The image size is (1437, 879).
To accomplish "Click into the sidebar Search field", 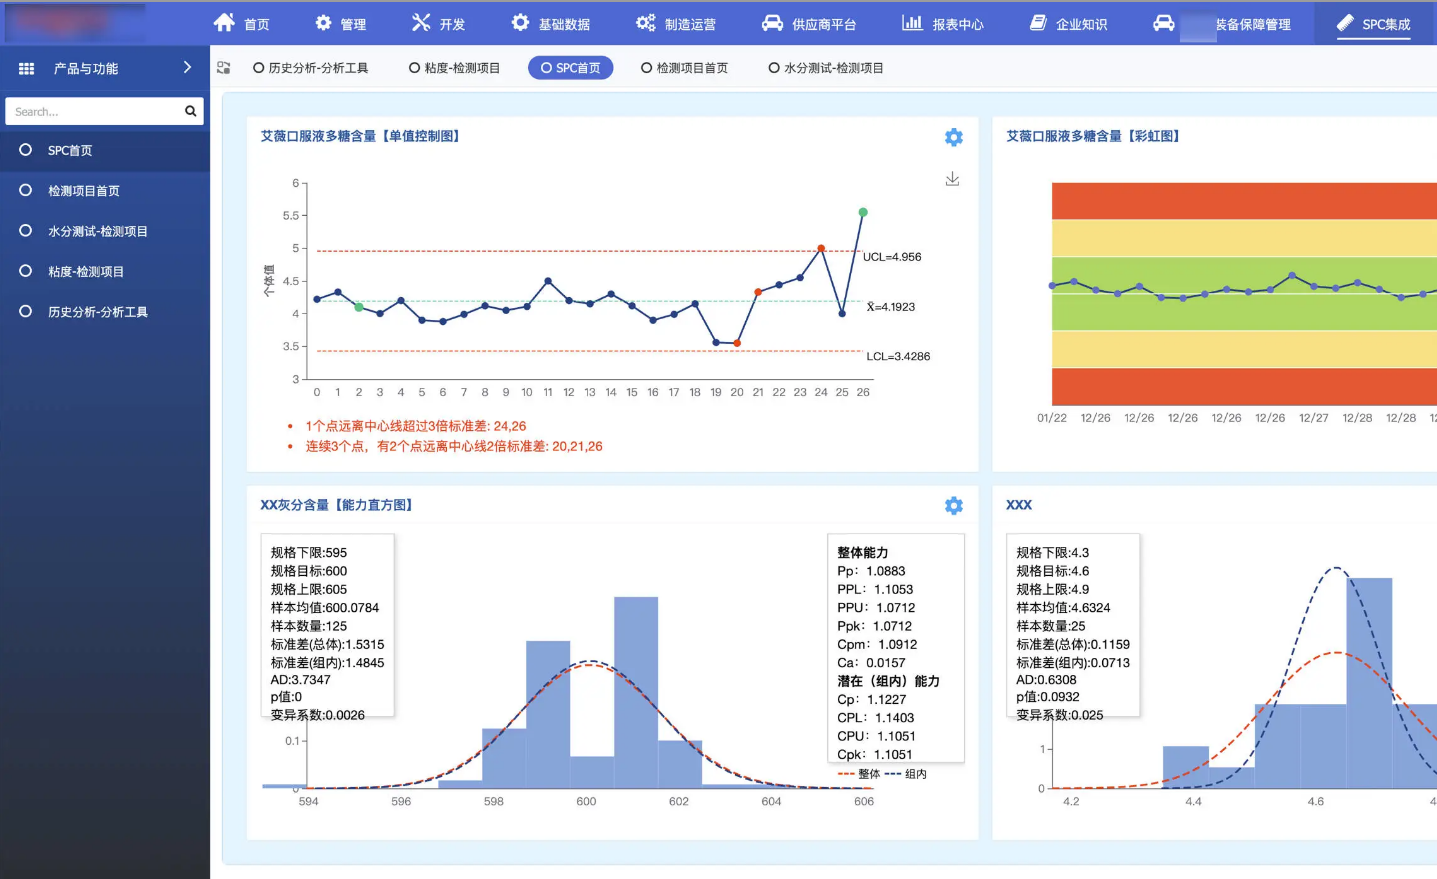I will (x=95, y=111).
